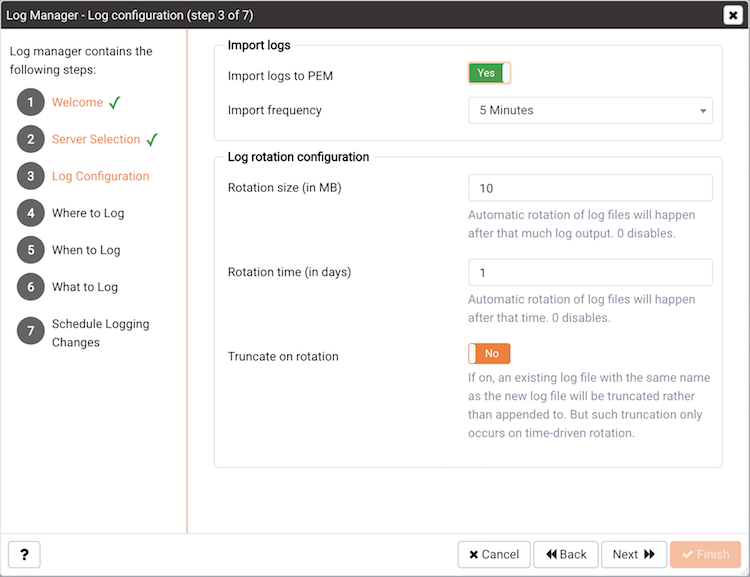
Task: Click the Rotation time (in days) label
Action: pos(289,272)
